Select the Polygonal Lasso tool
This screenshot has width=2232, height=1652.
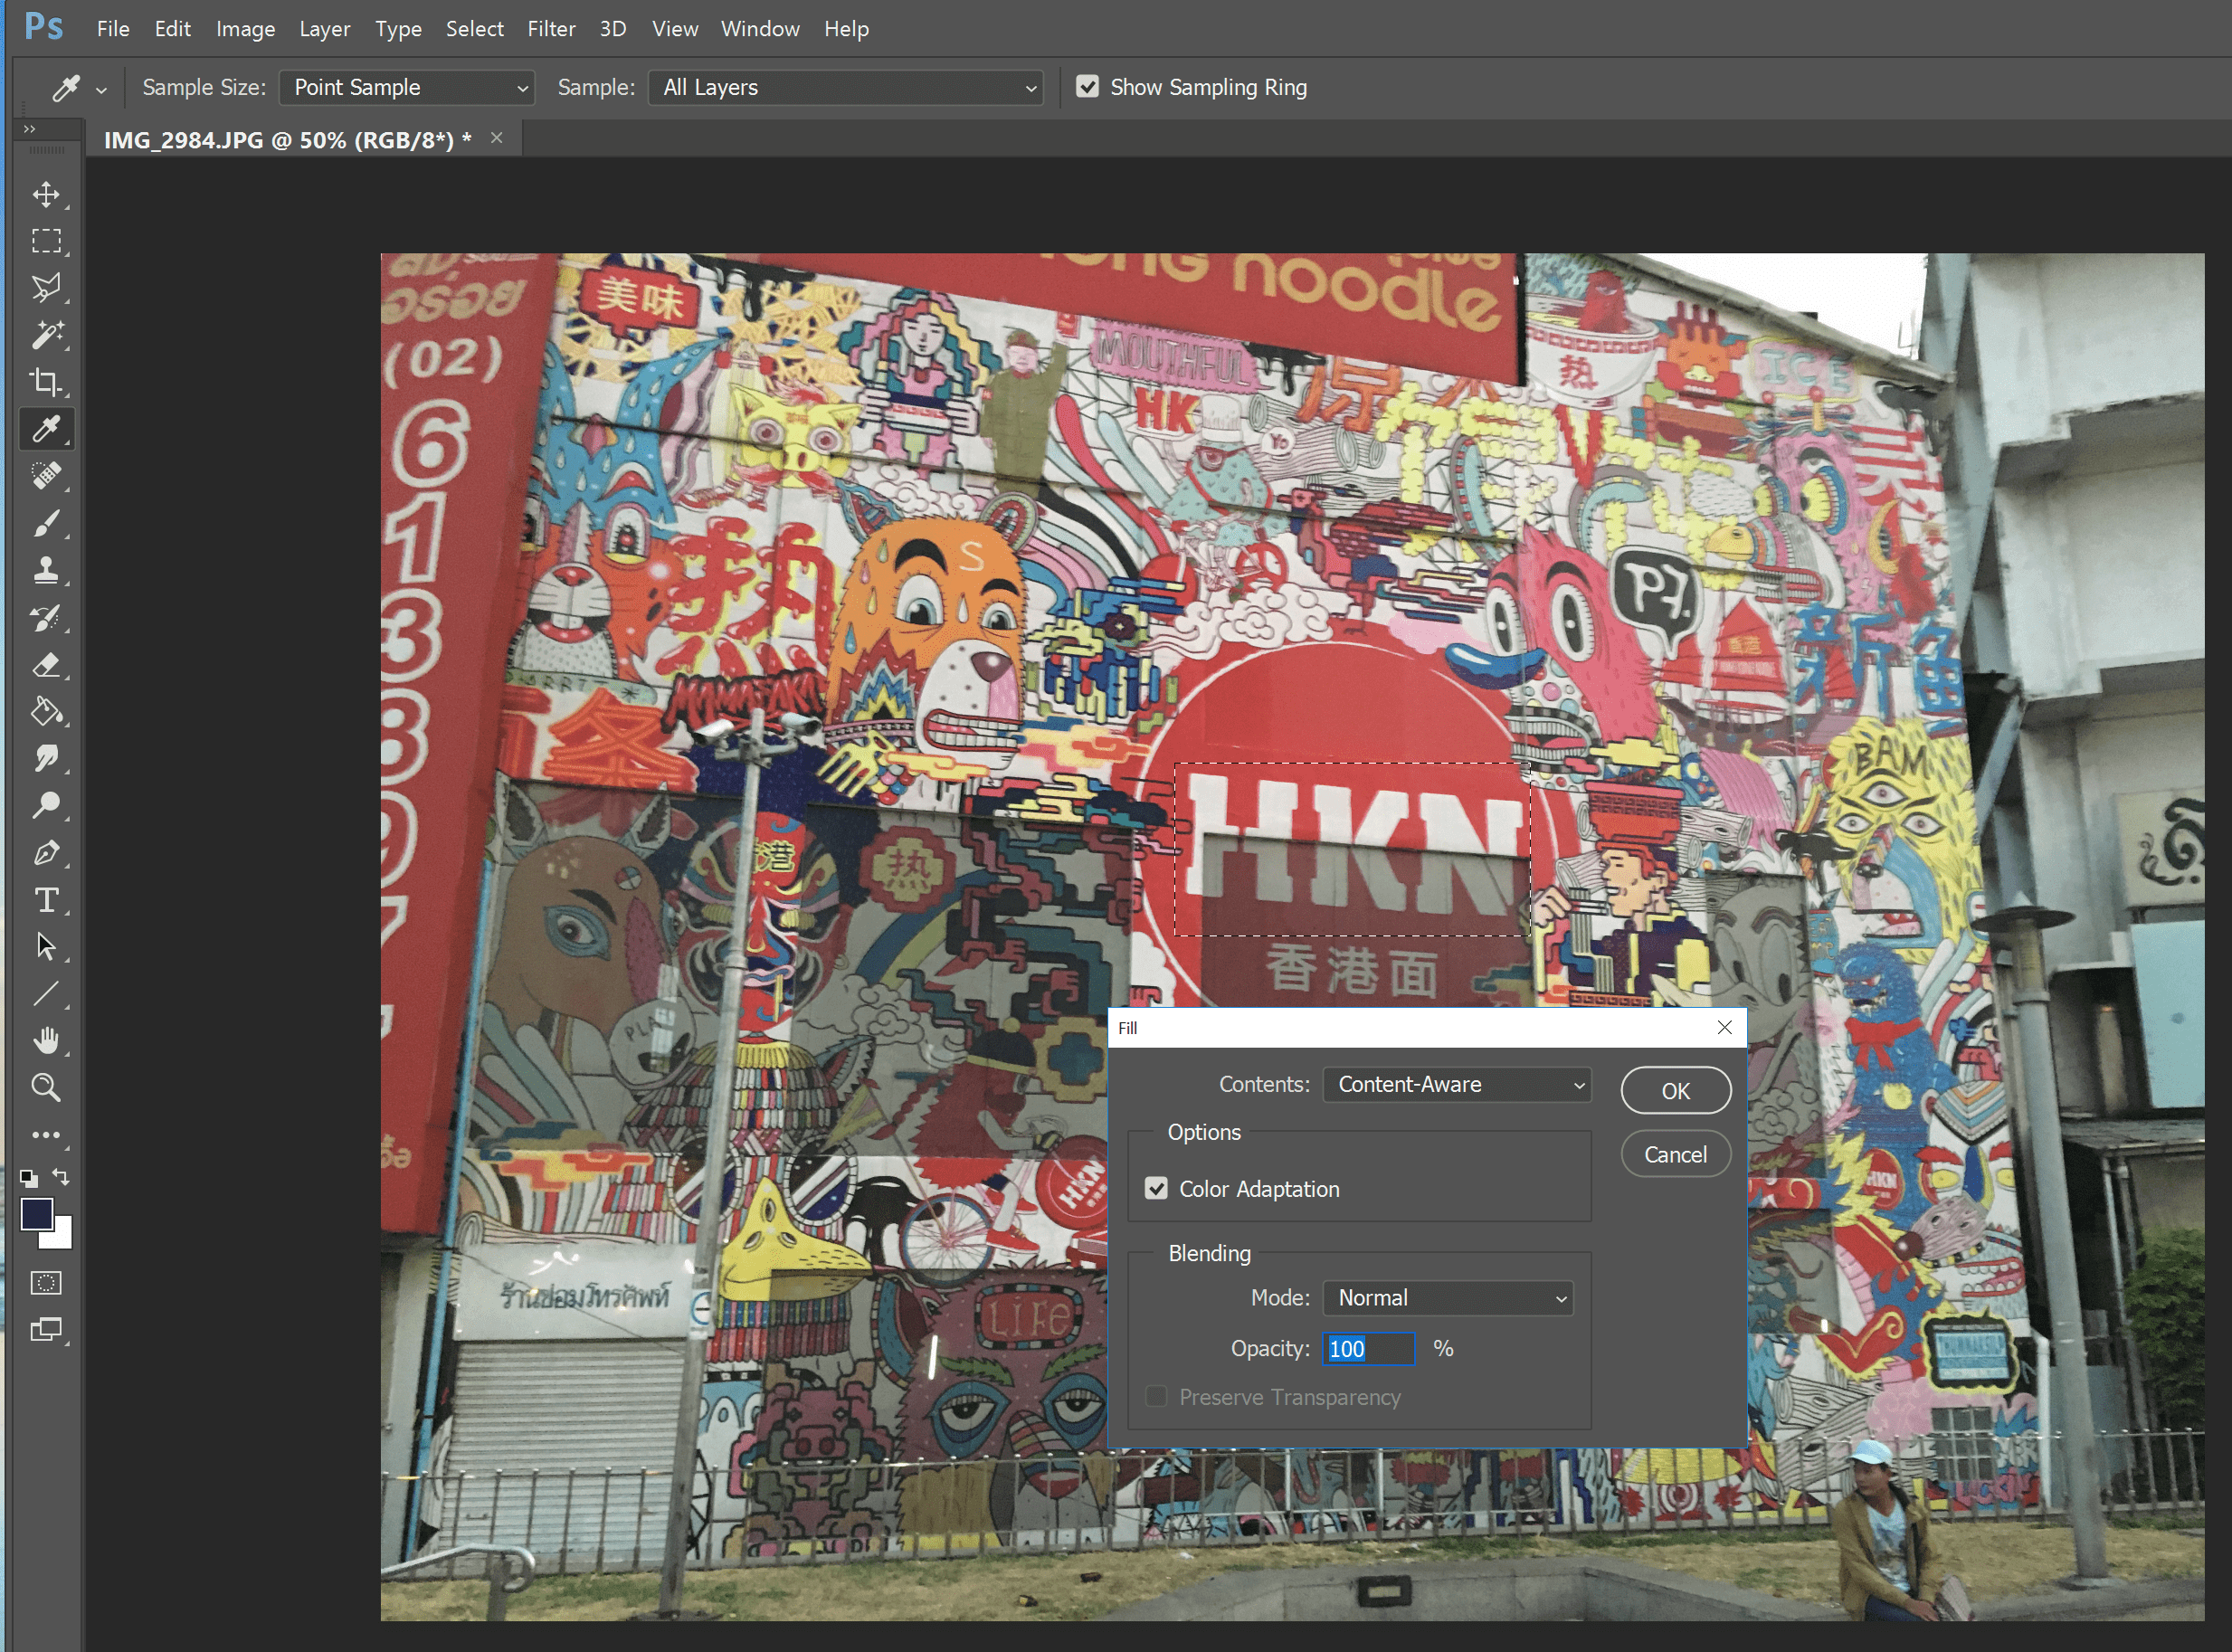point(46,288)
